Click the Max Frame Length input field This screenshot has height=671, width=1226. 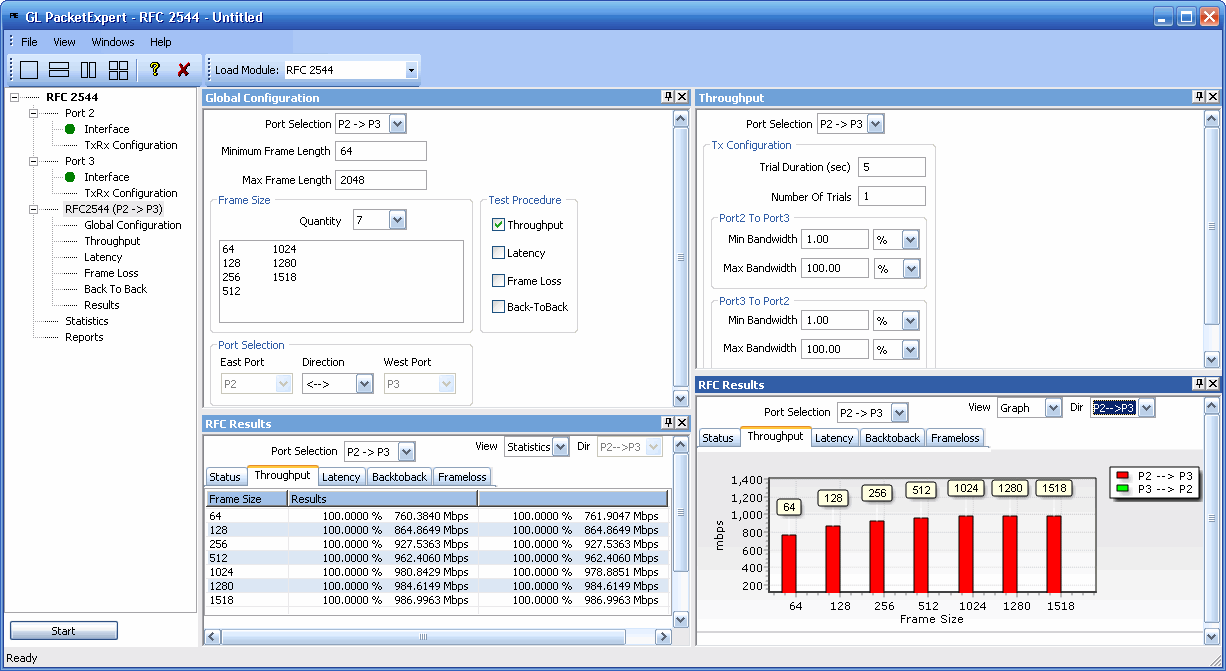point(381,180)
